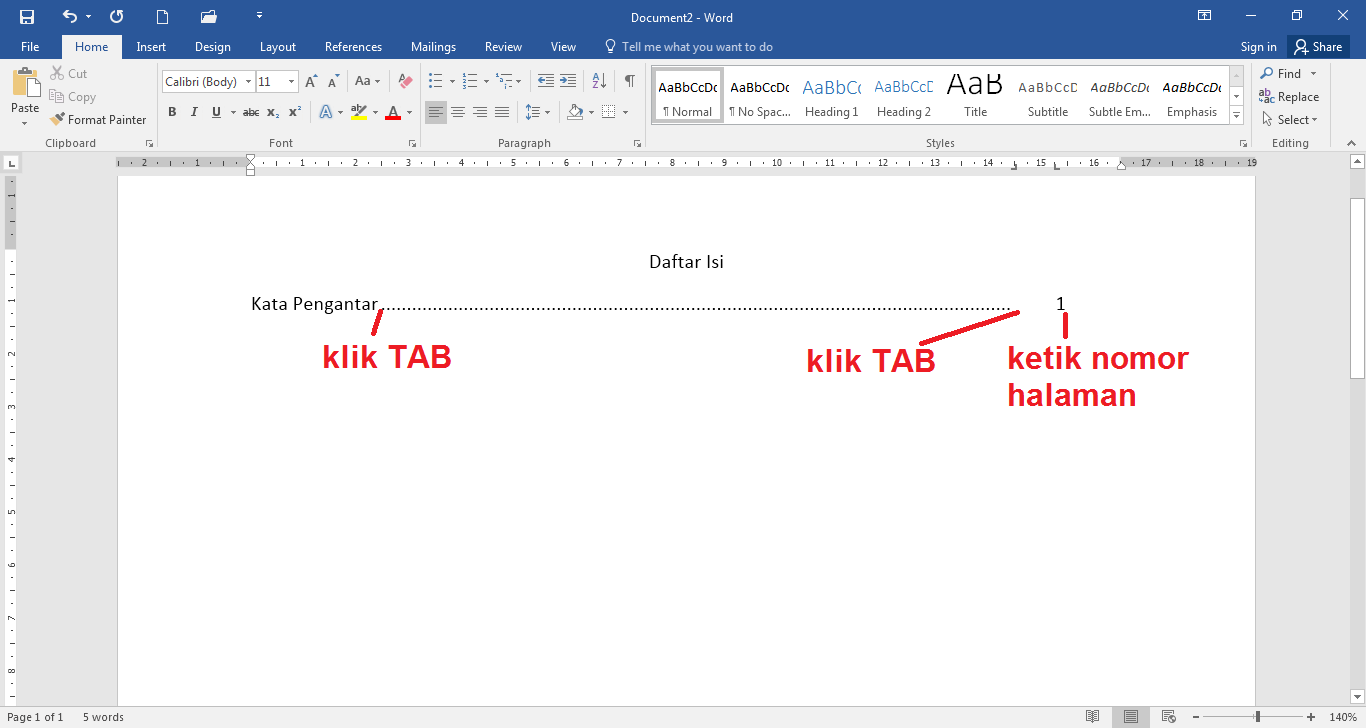Center the paragraph text
The width and height of the screenshot is (1366, 728).
click(458, 112)
